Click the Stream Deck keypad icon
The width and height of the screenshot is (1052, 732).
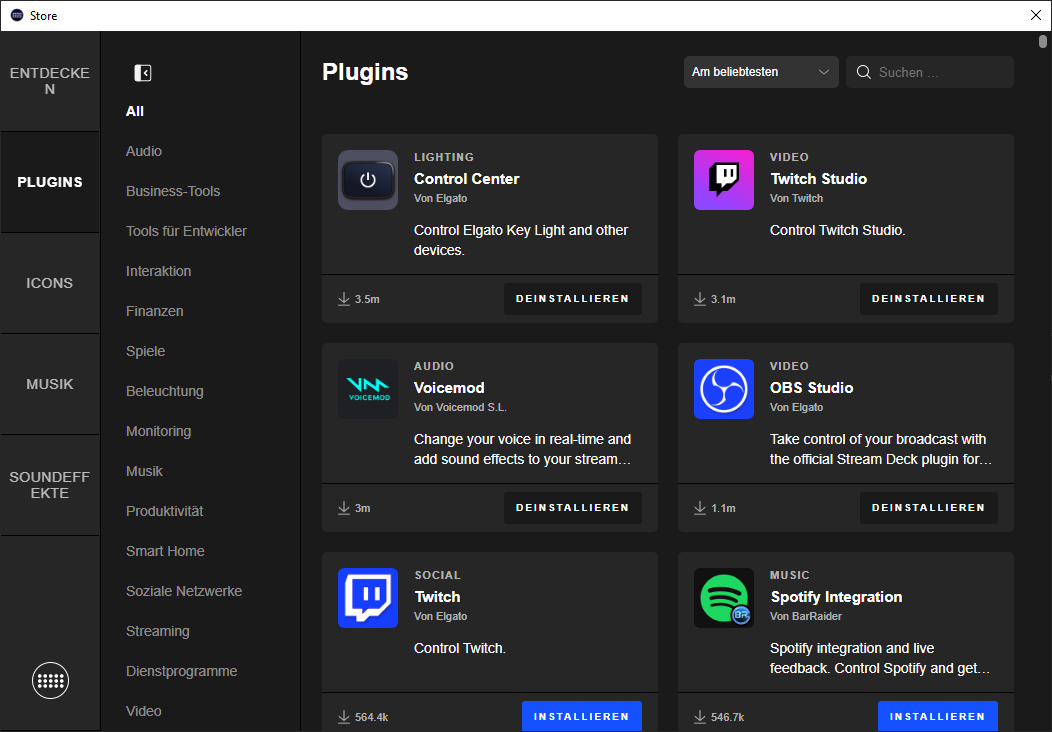click(50, 680)
